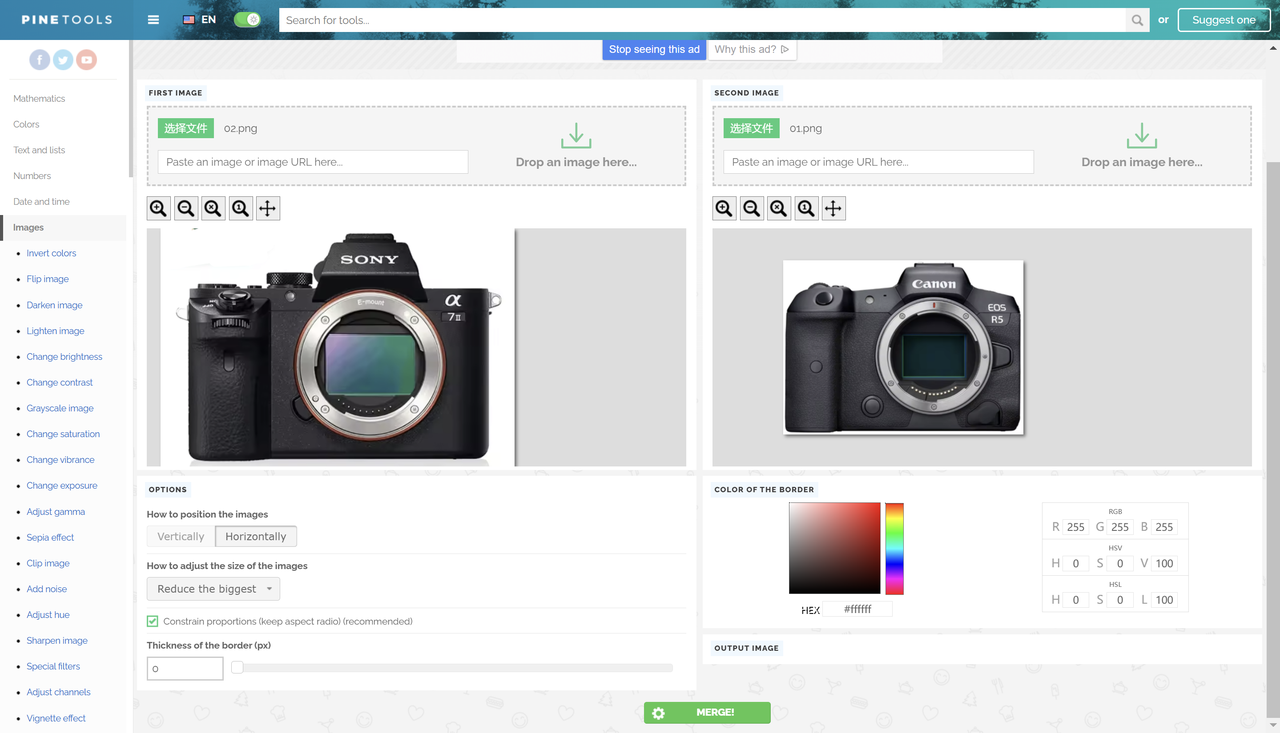Screen dimensions: 1280x733
Task: Click the HEX color value field
Action: pos(857,609)
